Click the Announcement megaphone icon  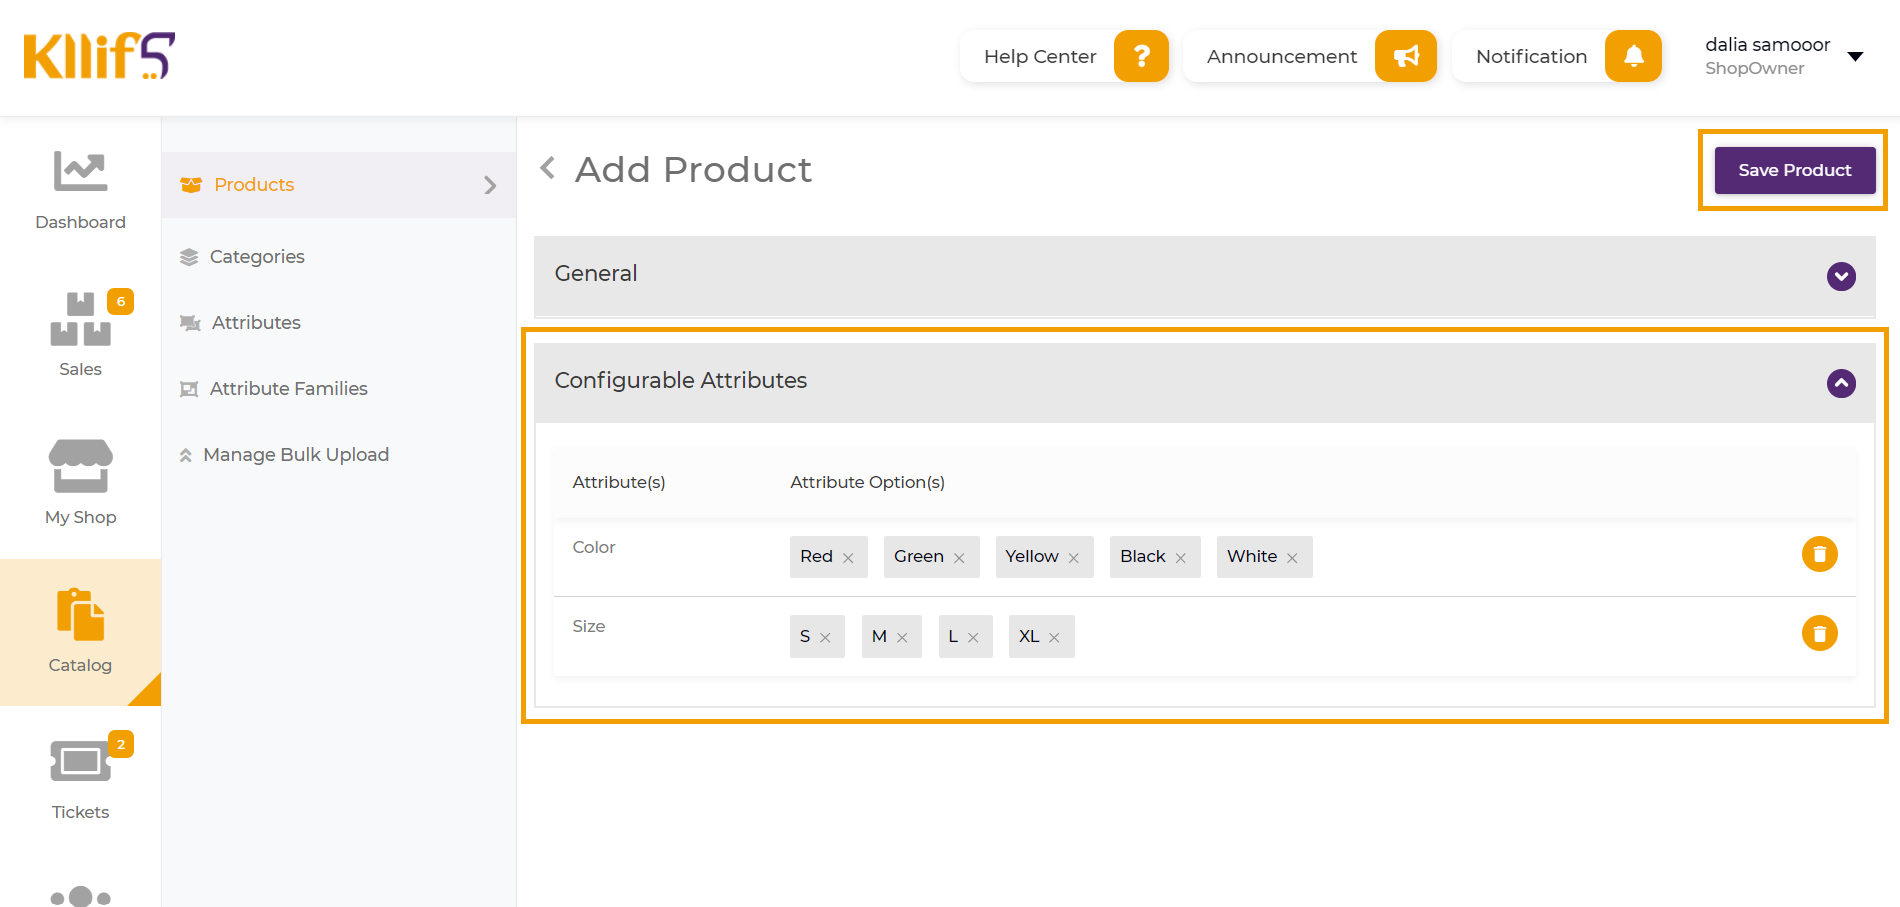click(x=1406, y=56)
